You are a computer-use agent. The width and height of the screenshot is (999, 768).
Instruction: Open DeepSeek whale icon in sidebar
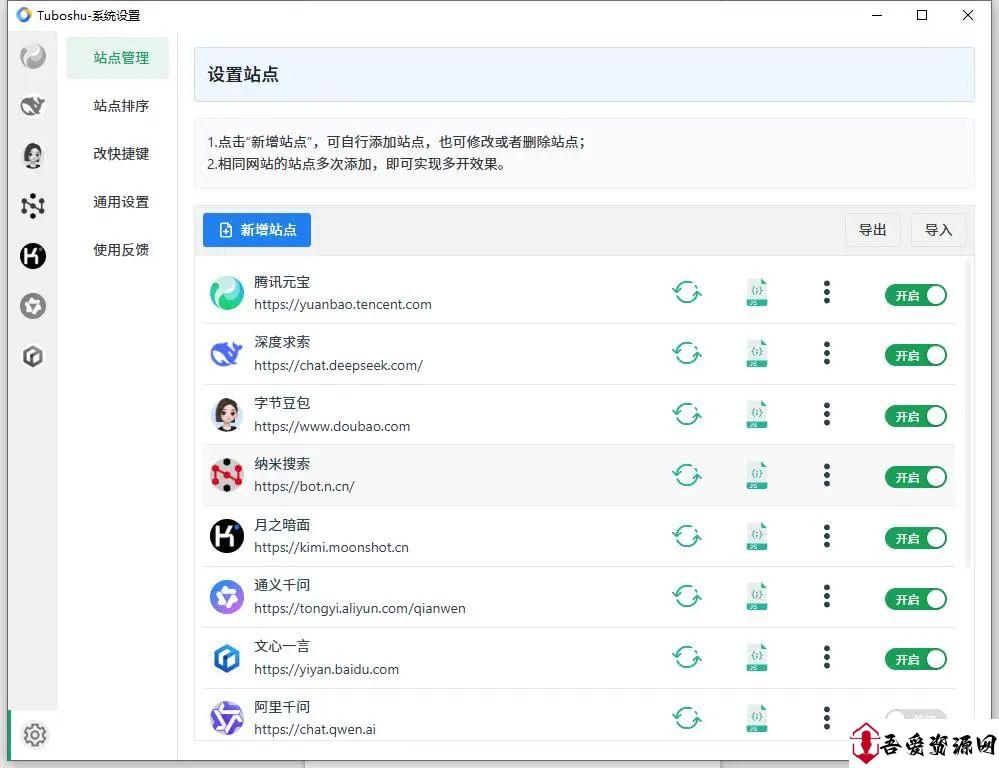click(x=32, y=106)
